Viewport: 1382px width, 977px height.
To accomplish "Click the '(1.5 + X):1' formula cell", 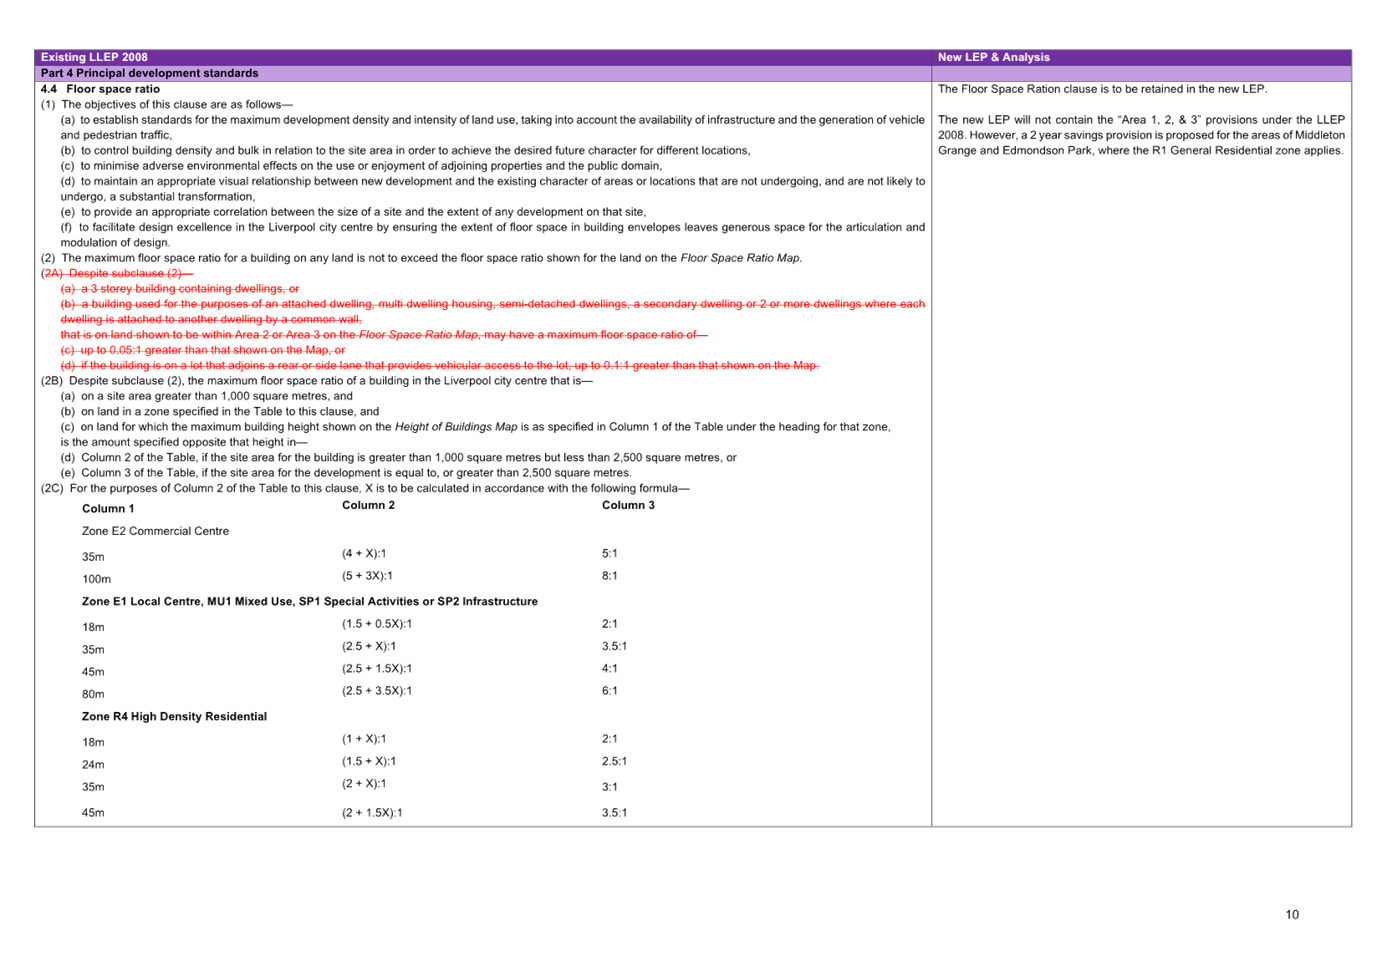I will (369, 761).
